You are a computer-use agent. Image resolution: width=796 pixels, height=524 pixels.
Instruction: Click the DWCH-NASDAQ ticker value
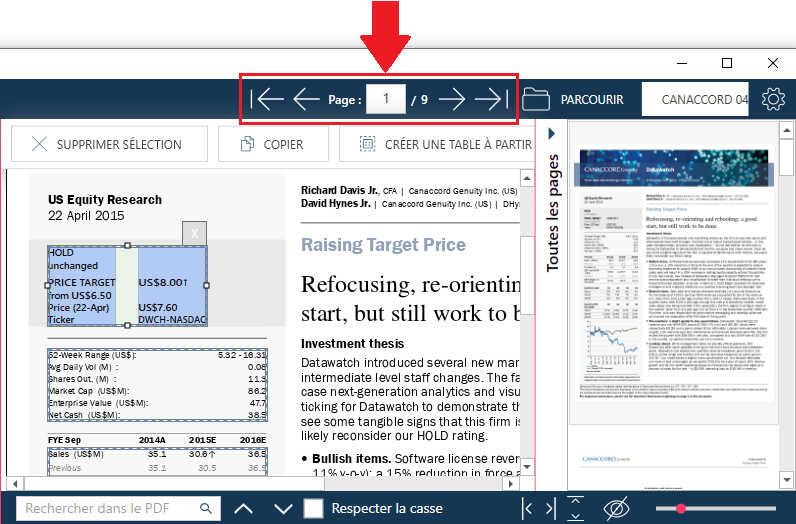172,319
